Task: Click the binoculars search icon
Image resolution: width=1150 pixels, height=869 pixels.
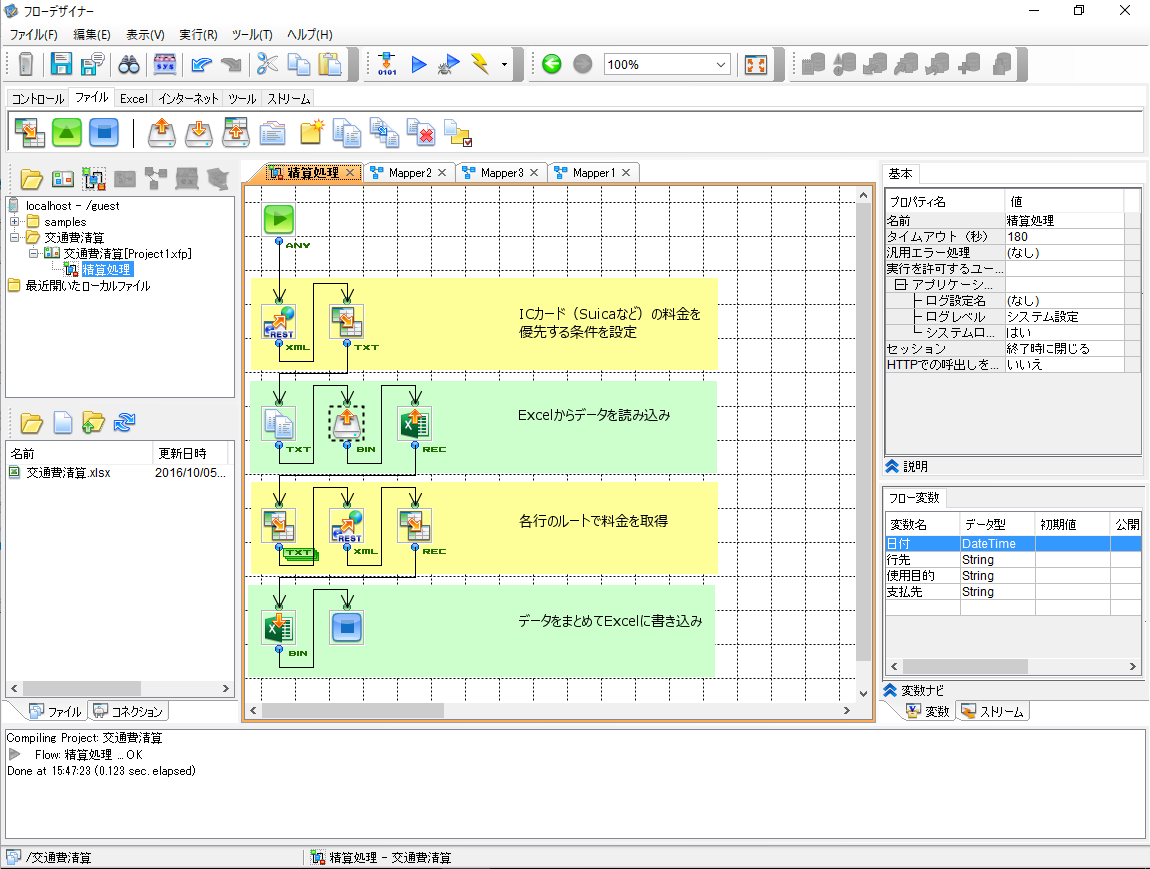Action: coord(129,65)
